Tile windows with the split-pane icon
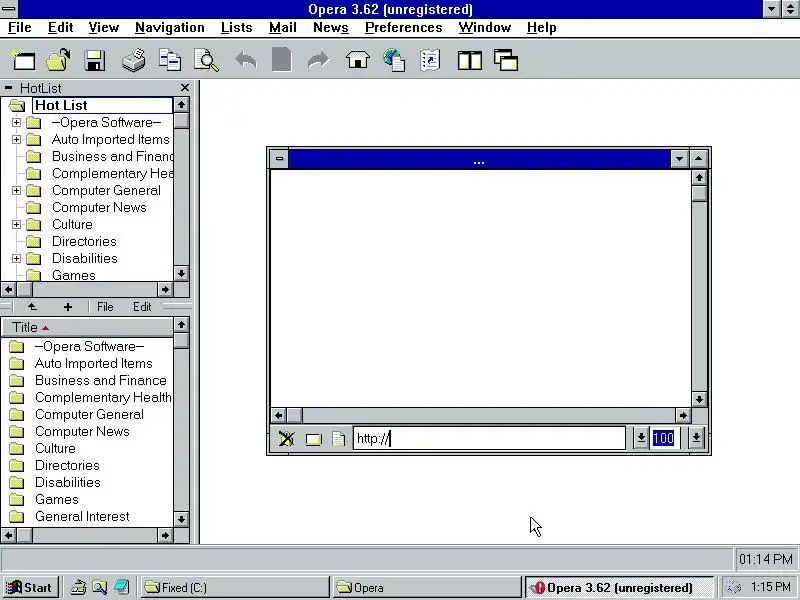The height and width of the screenshot is (600, 800). pyautogui.click(x=469, y=60)
